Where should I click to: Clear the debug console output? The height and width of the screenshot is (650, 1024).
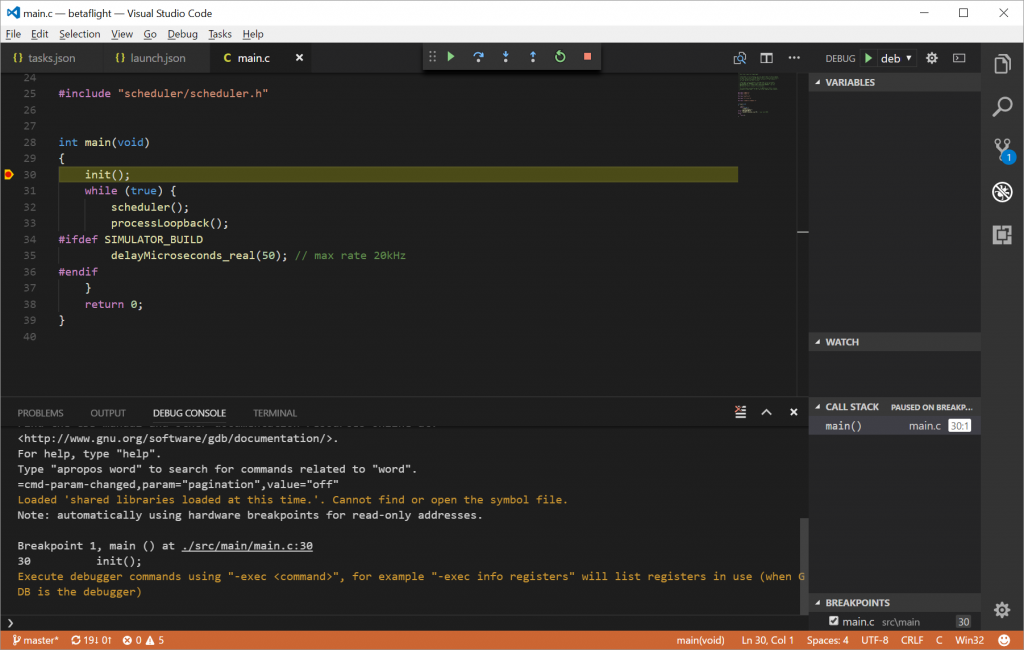coord(740,412)
